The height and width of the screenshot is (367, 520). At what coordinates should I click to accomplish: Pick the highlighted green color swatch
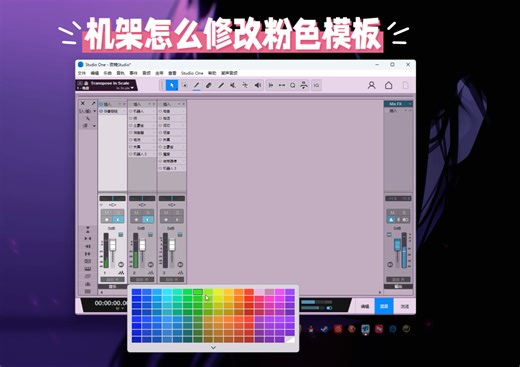[x=198, y=292]
